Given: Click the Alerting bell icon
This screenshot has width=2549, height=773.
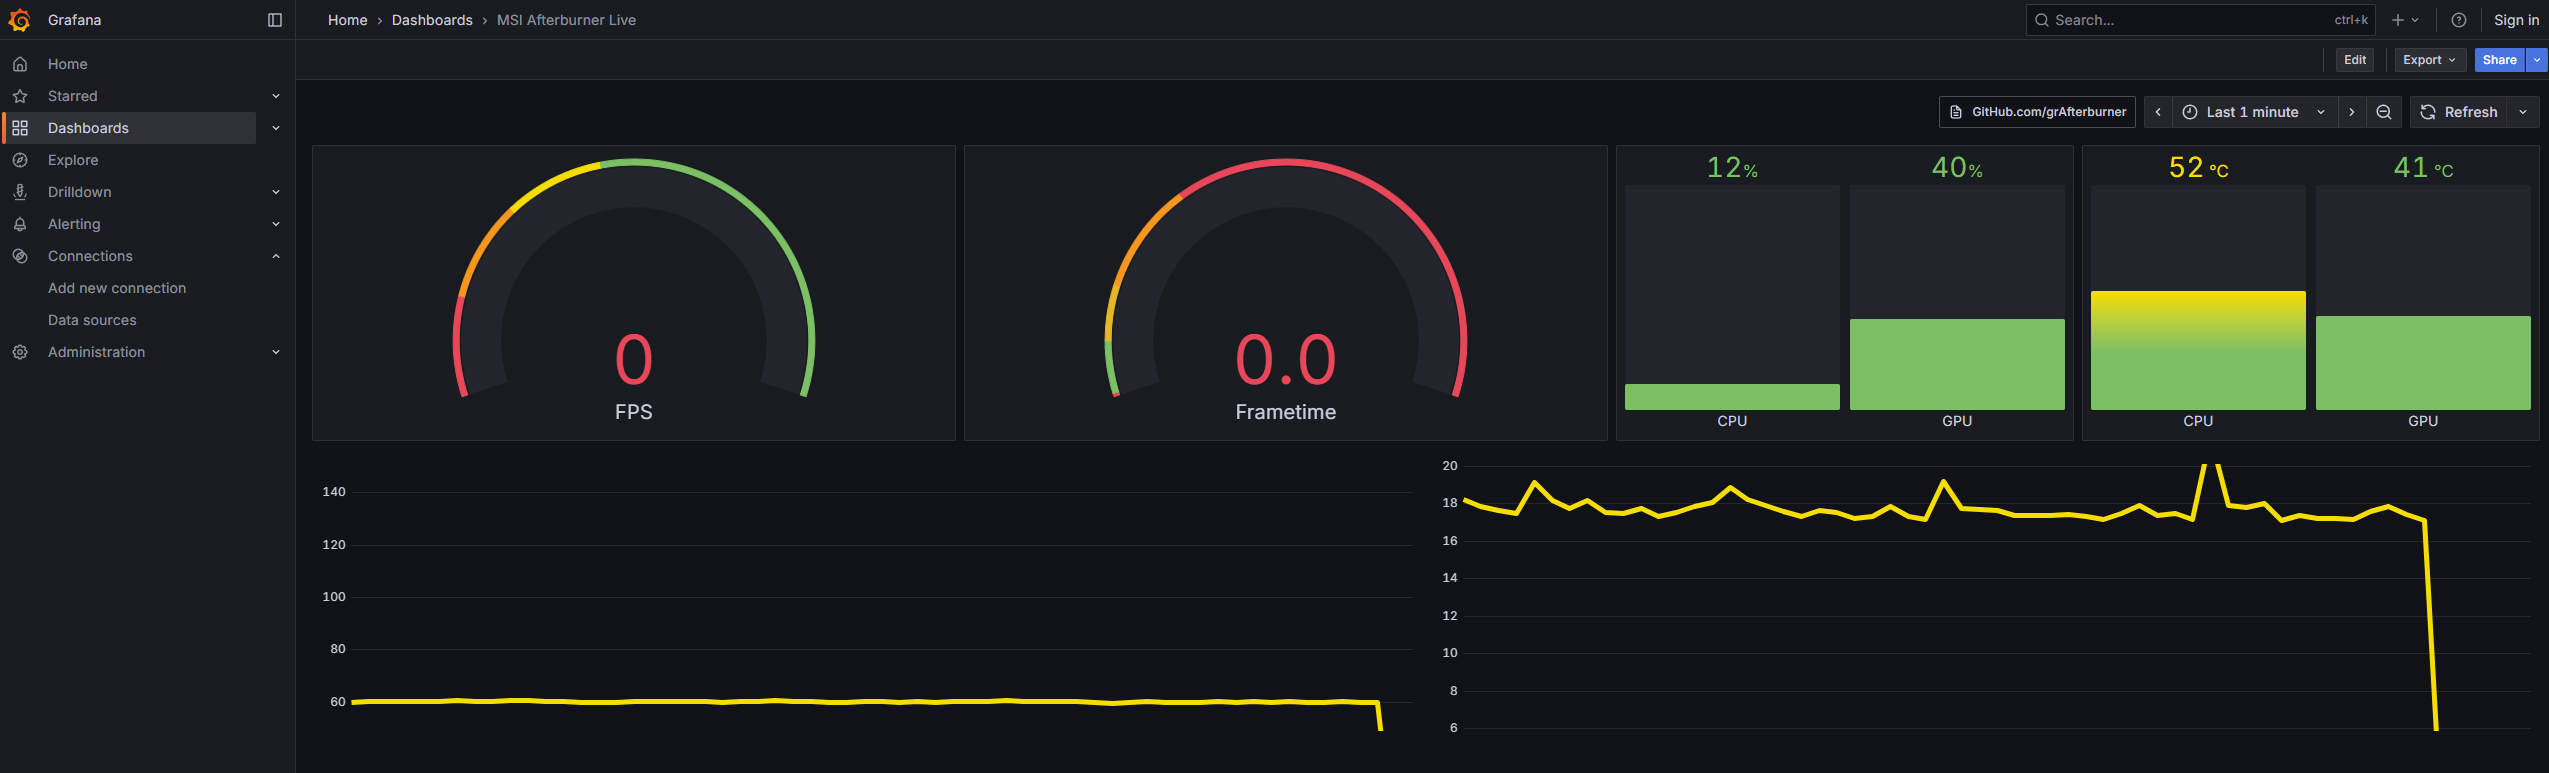Looking at the screenshot, I should [x=20, y=224].
